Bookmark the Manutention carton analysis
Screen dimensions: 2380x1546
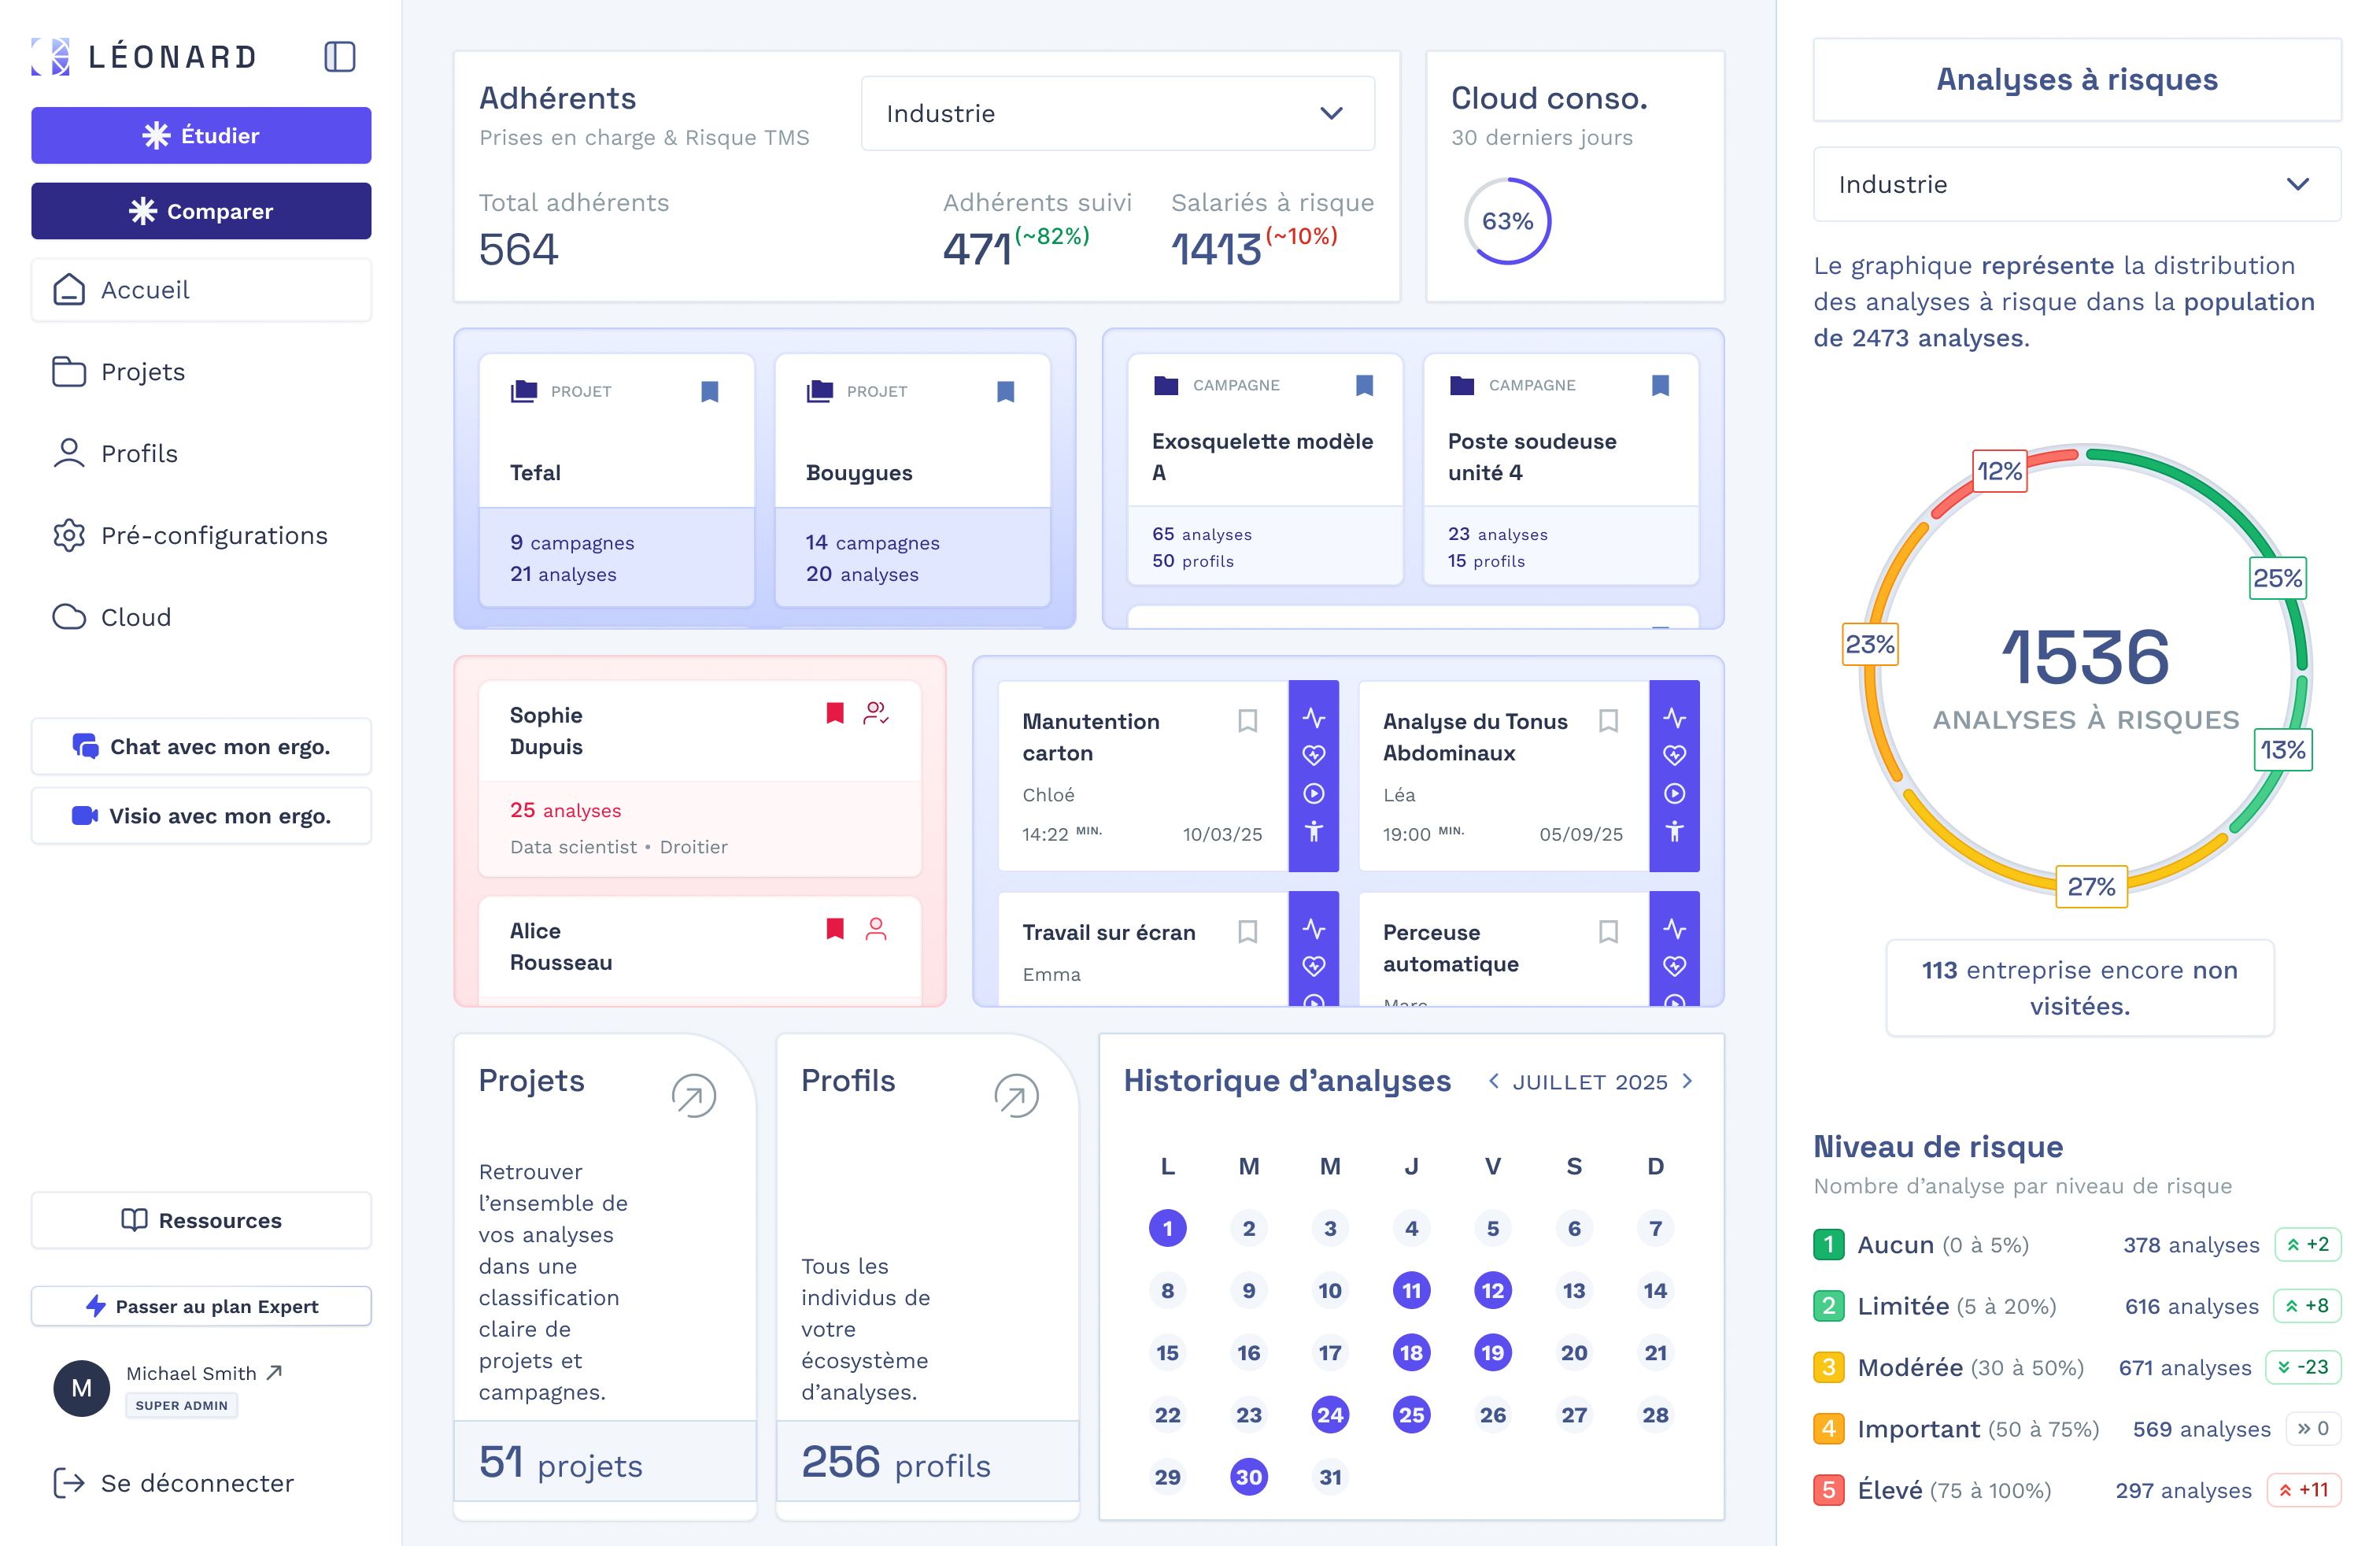(1247, 721)
